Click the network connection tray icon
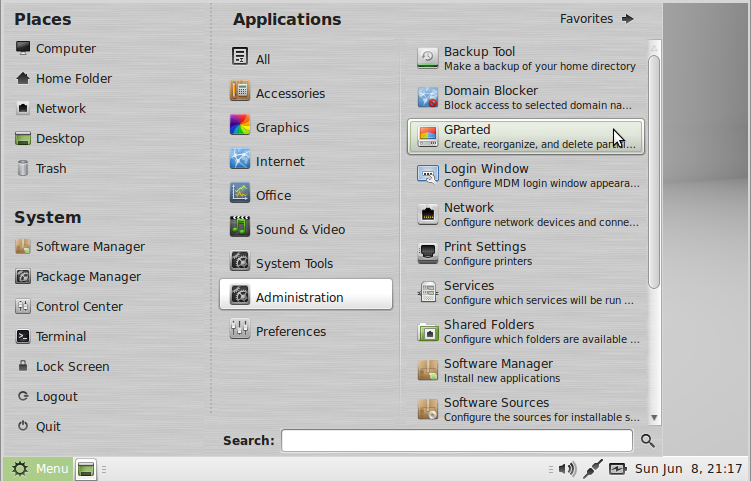The height and width of the screenshot is (481, 751). click(x=592, y=469)
